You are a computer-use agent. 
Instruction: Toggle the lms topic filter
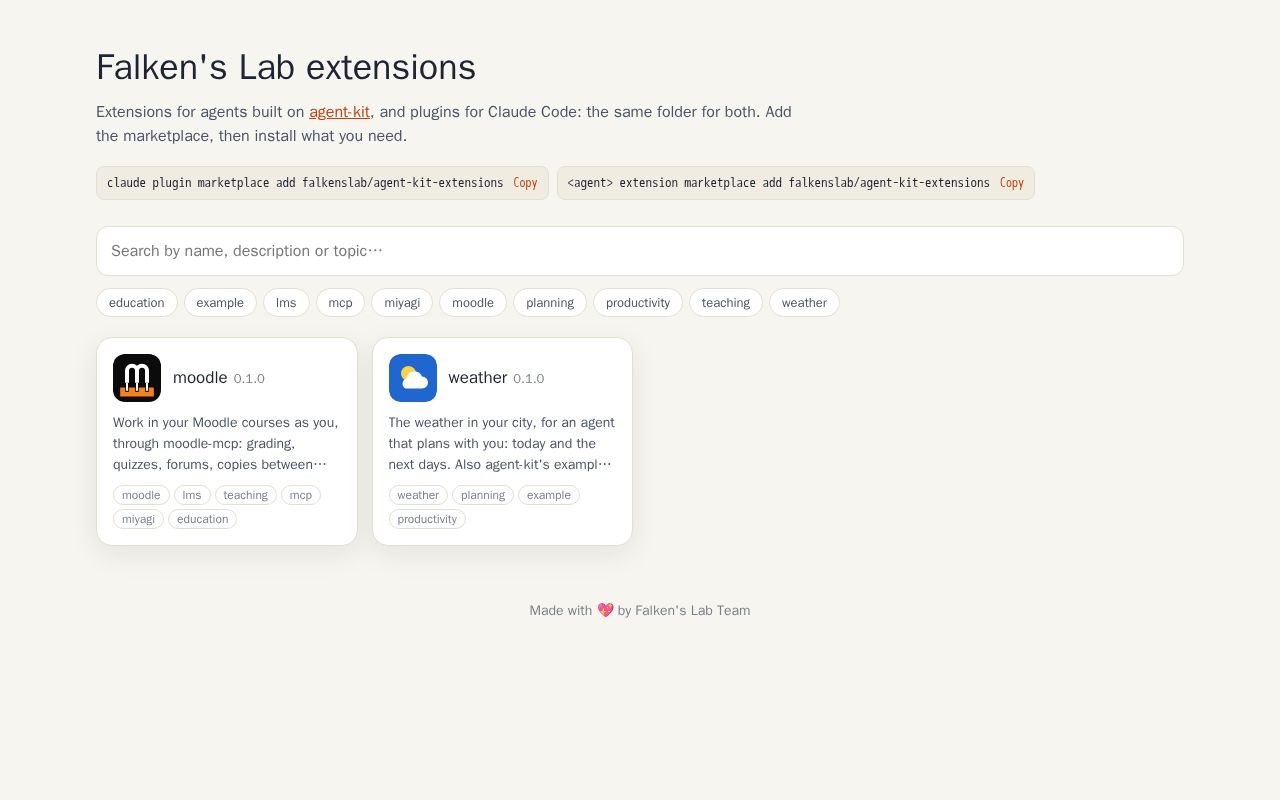(x=286, y=303)
